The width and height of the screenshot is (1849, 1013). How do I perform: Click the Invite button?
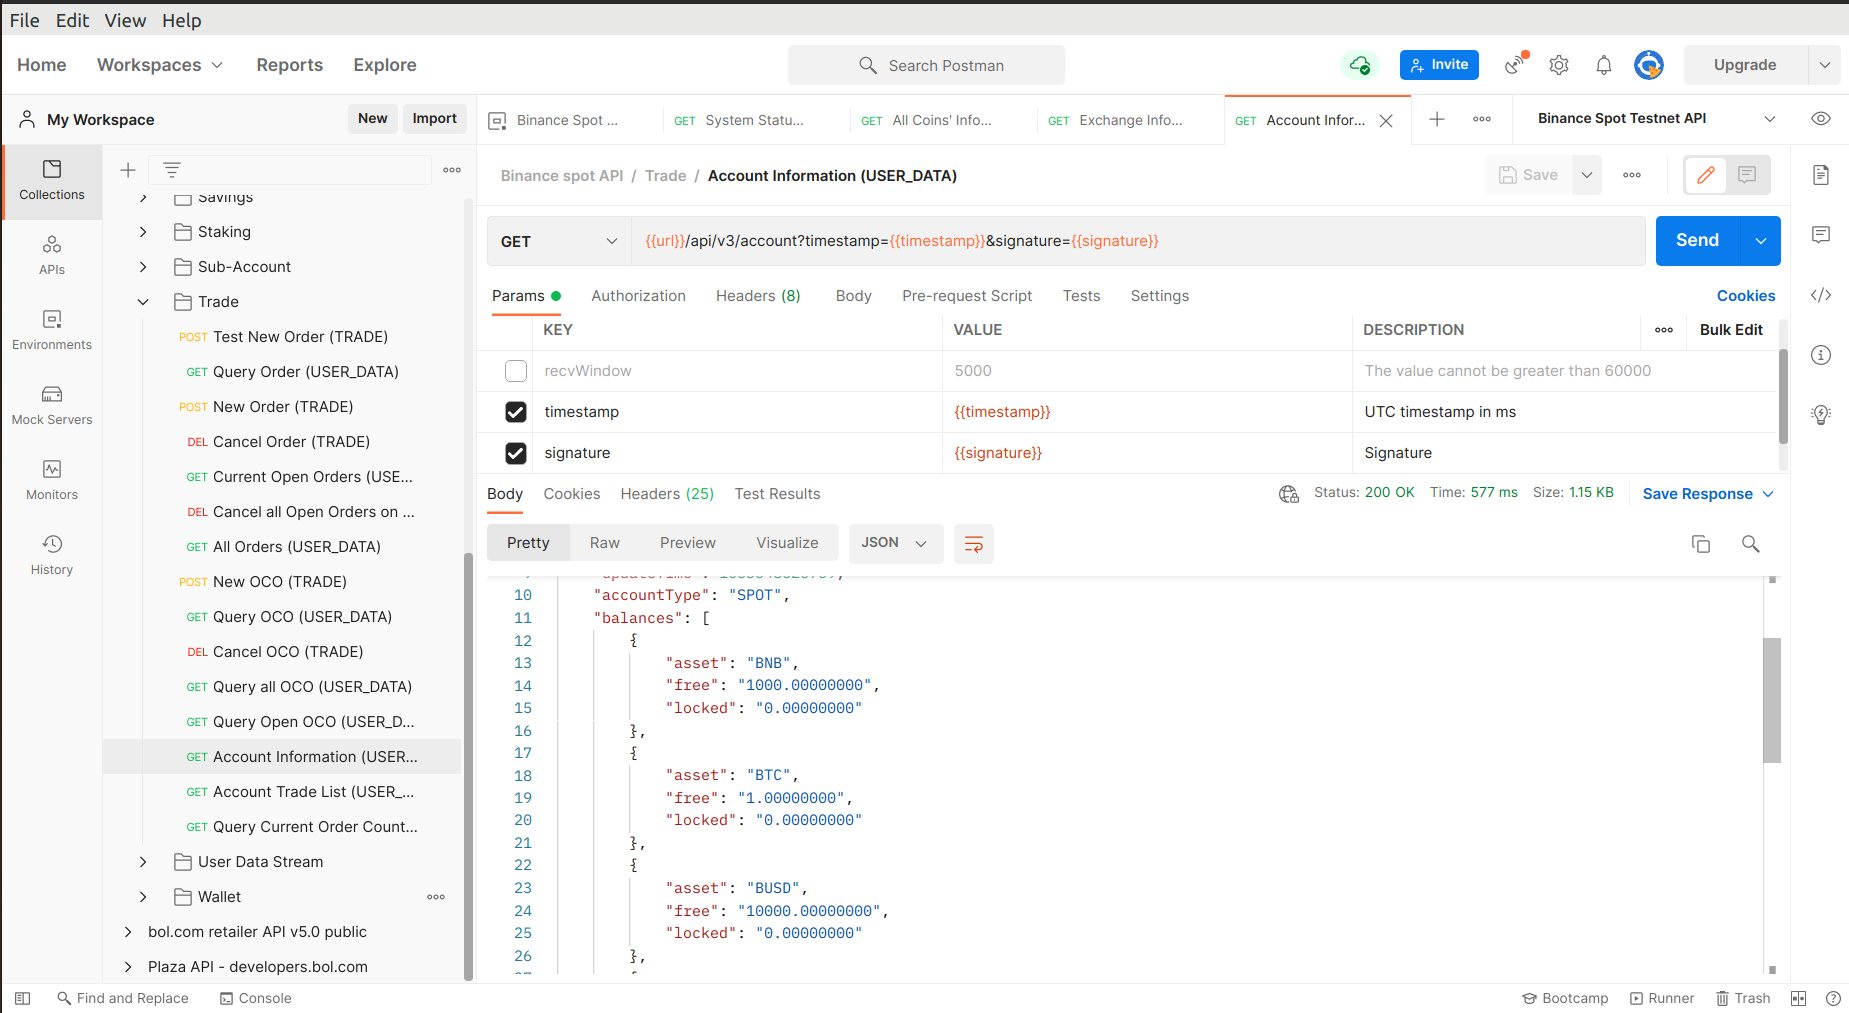click(1439, 65)
